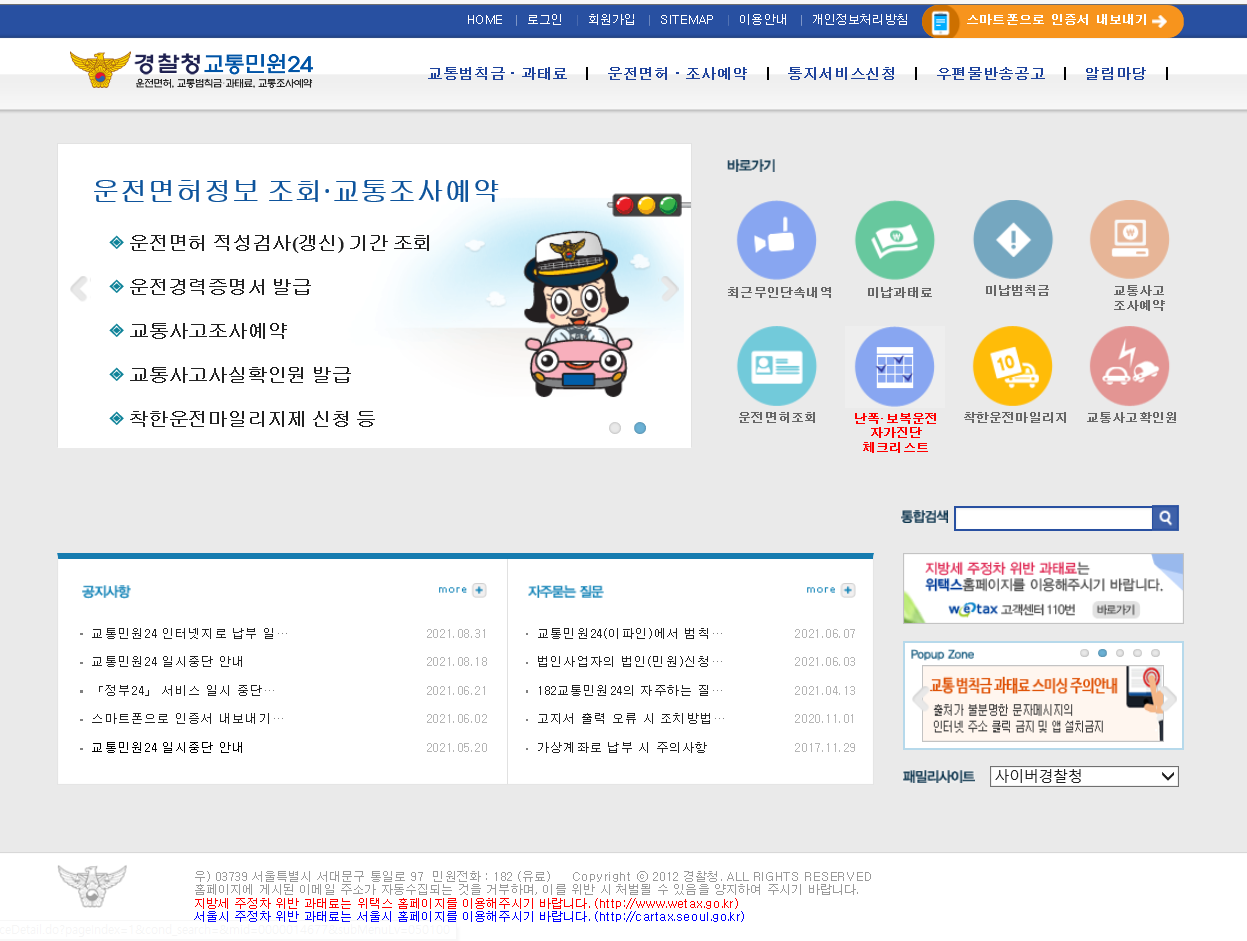Screen dimensions: 1247x941
Task: Click the plus icon next to 자주묻는 질문 more
Action: (x=848, y=590)
